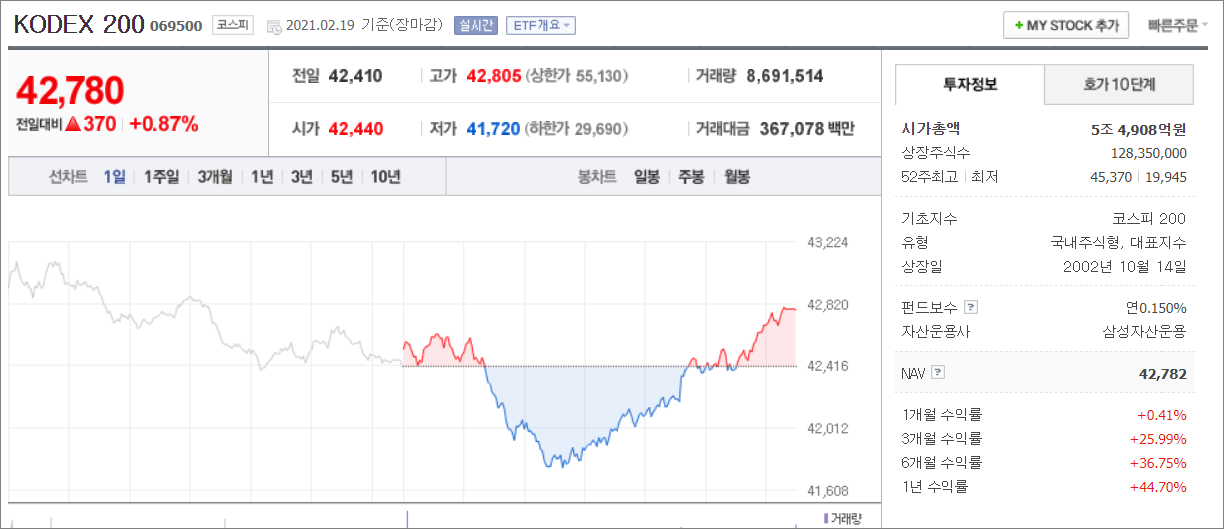Click the 저가 value 41,720

coord(493,128)
